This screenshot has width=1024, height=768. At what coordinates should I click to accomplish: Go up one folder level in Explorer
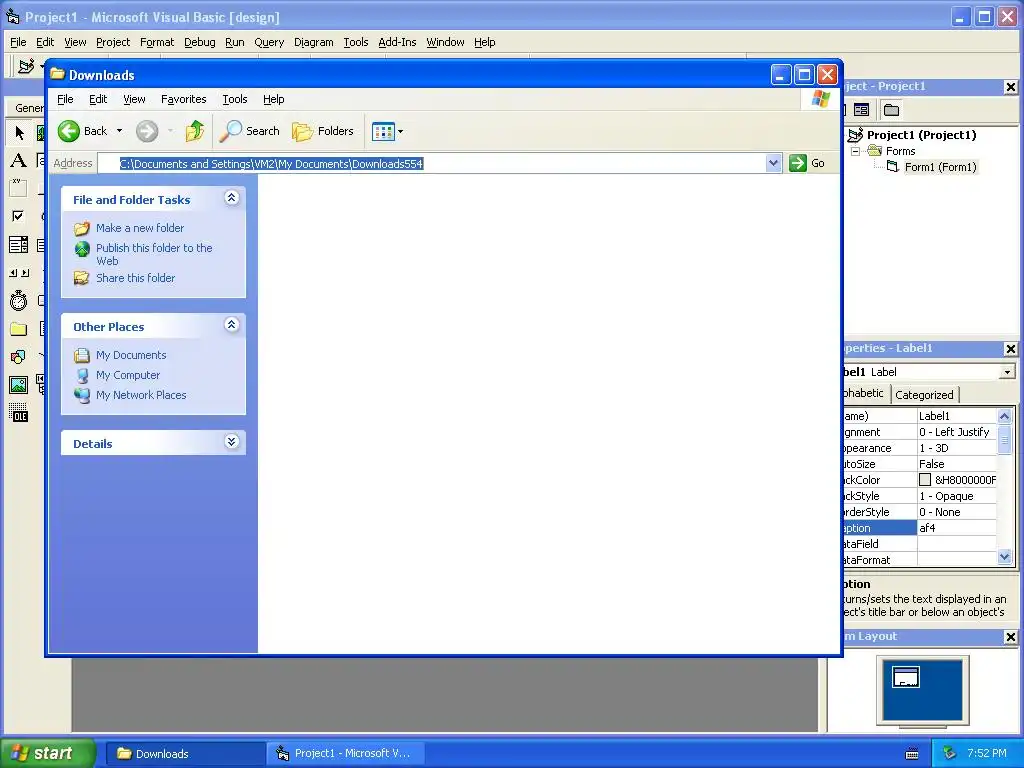pyautogui.click(x=194, y=131)
